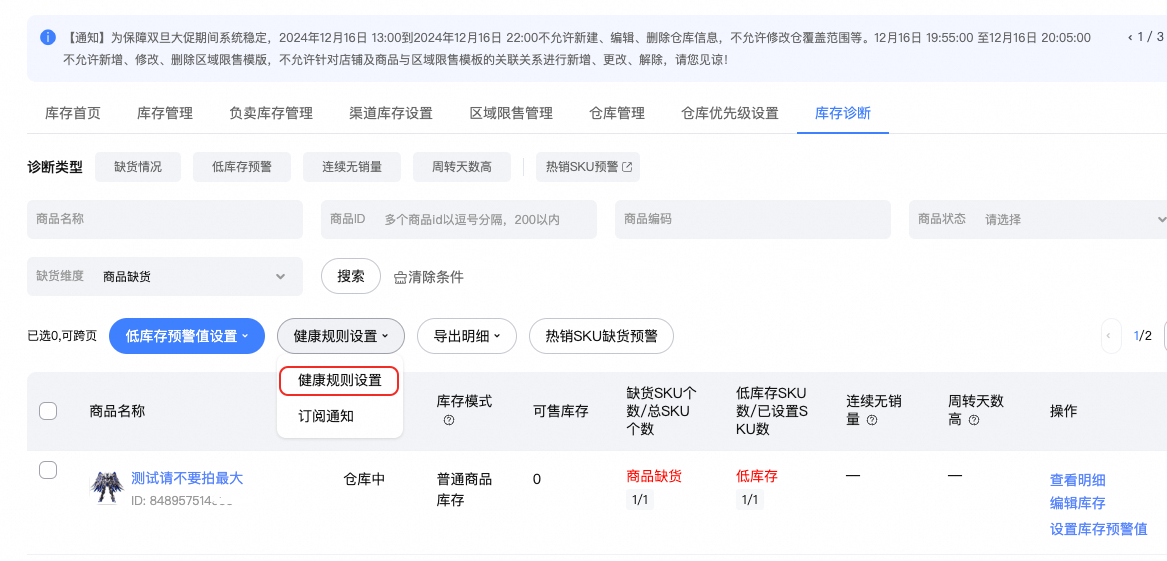
Task: Click the 1 / 3 notice counter
Action: tap(1152, 36)
